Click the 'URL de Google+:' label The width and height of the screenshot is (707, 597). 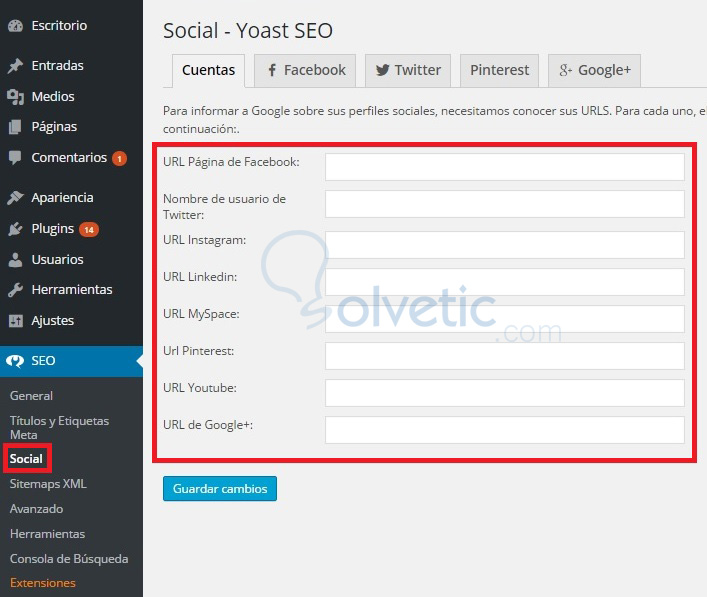tap(208, 425)
